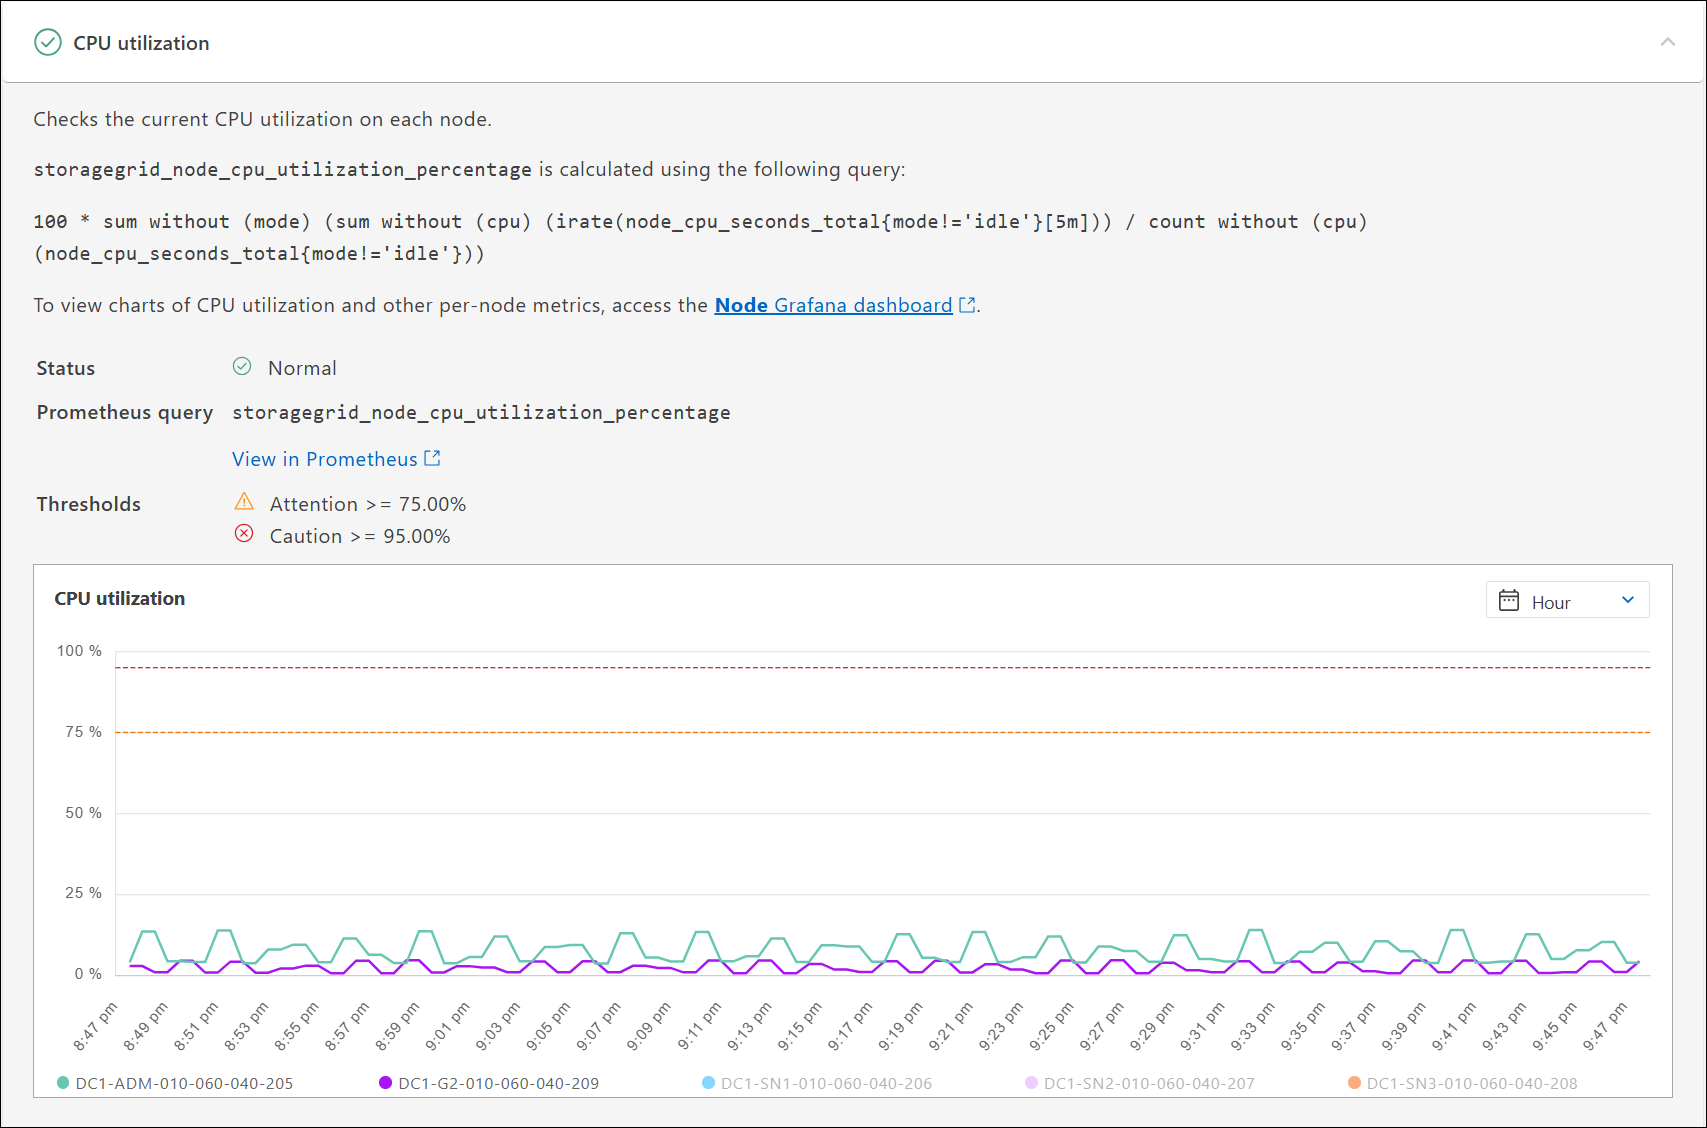Click the external link icon after Grafana dashboard
The image size is (1707, 1128).
point(967,305)
